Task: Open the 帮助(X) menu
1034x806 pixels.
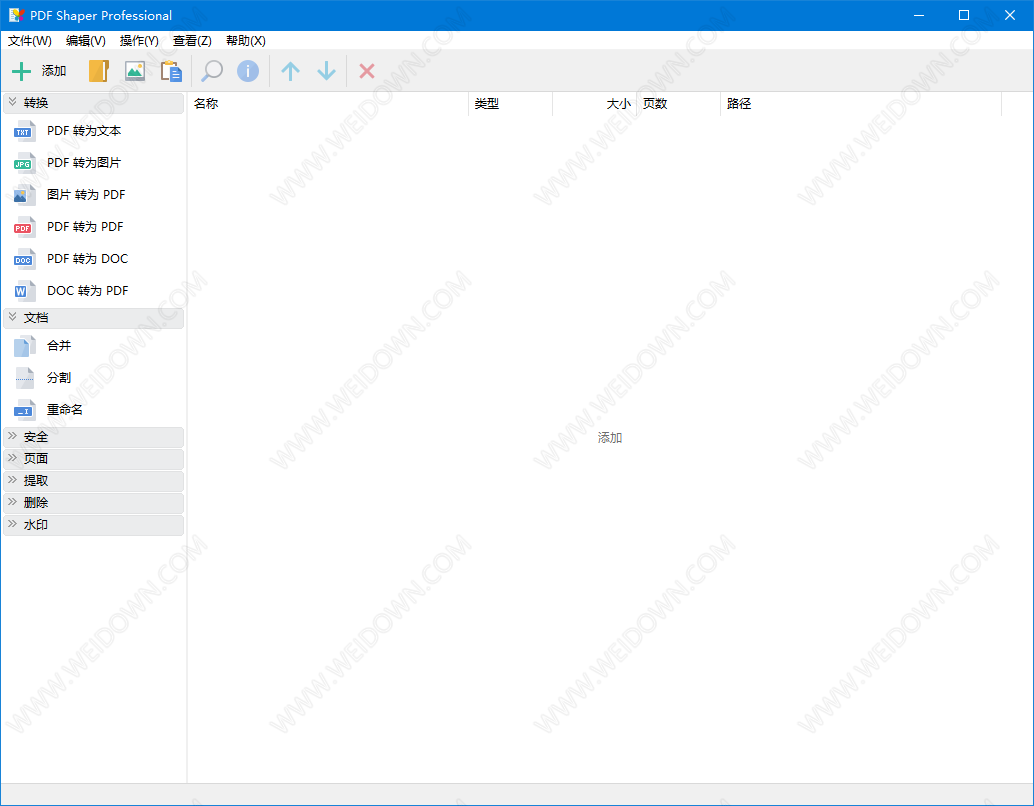Action: click(245, 41)
